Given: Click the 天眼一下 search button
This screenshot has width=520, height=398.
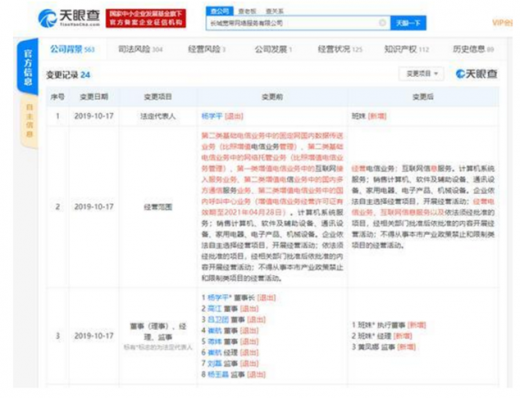Looking at the screenshot, I should (408, 23).
